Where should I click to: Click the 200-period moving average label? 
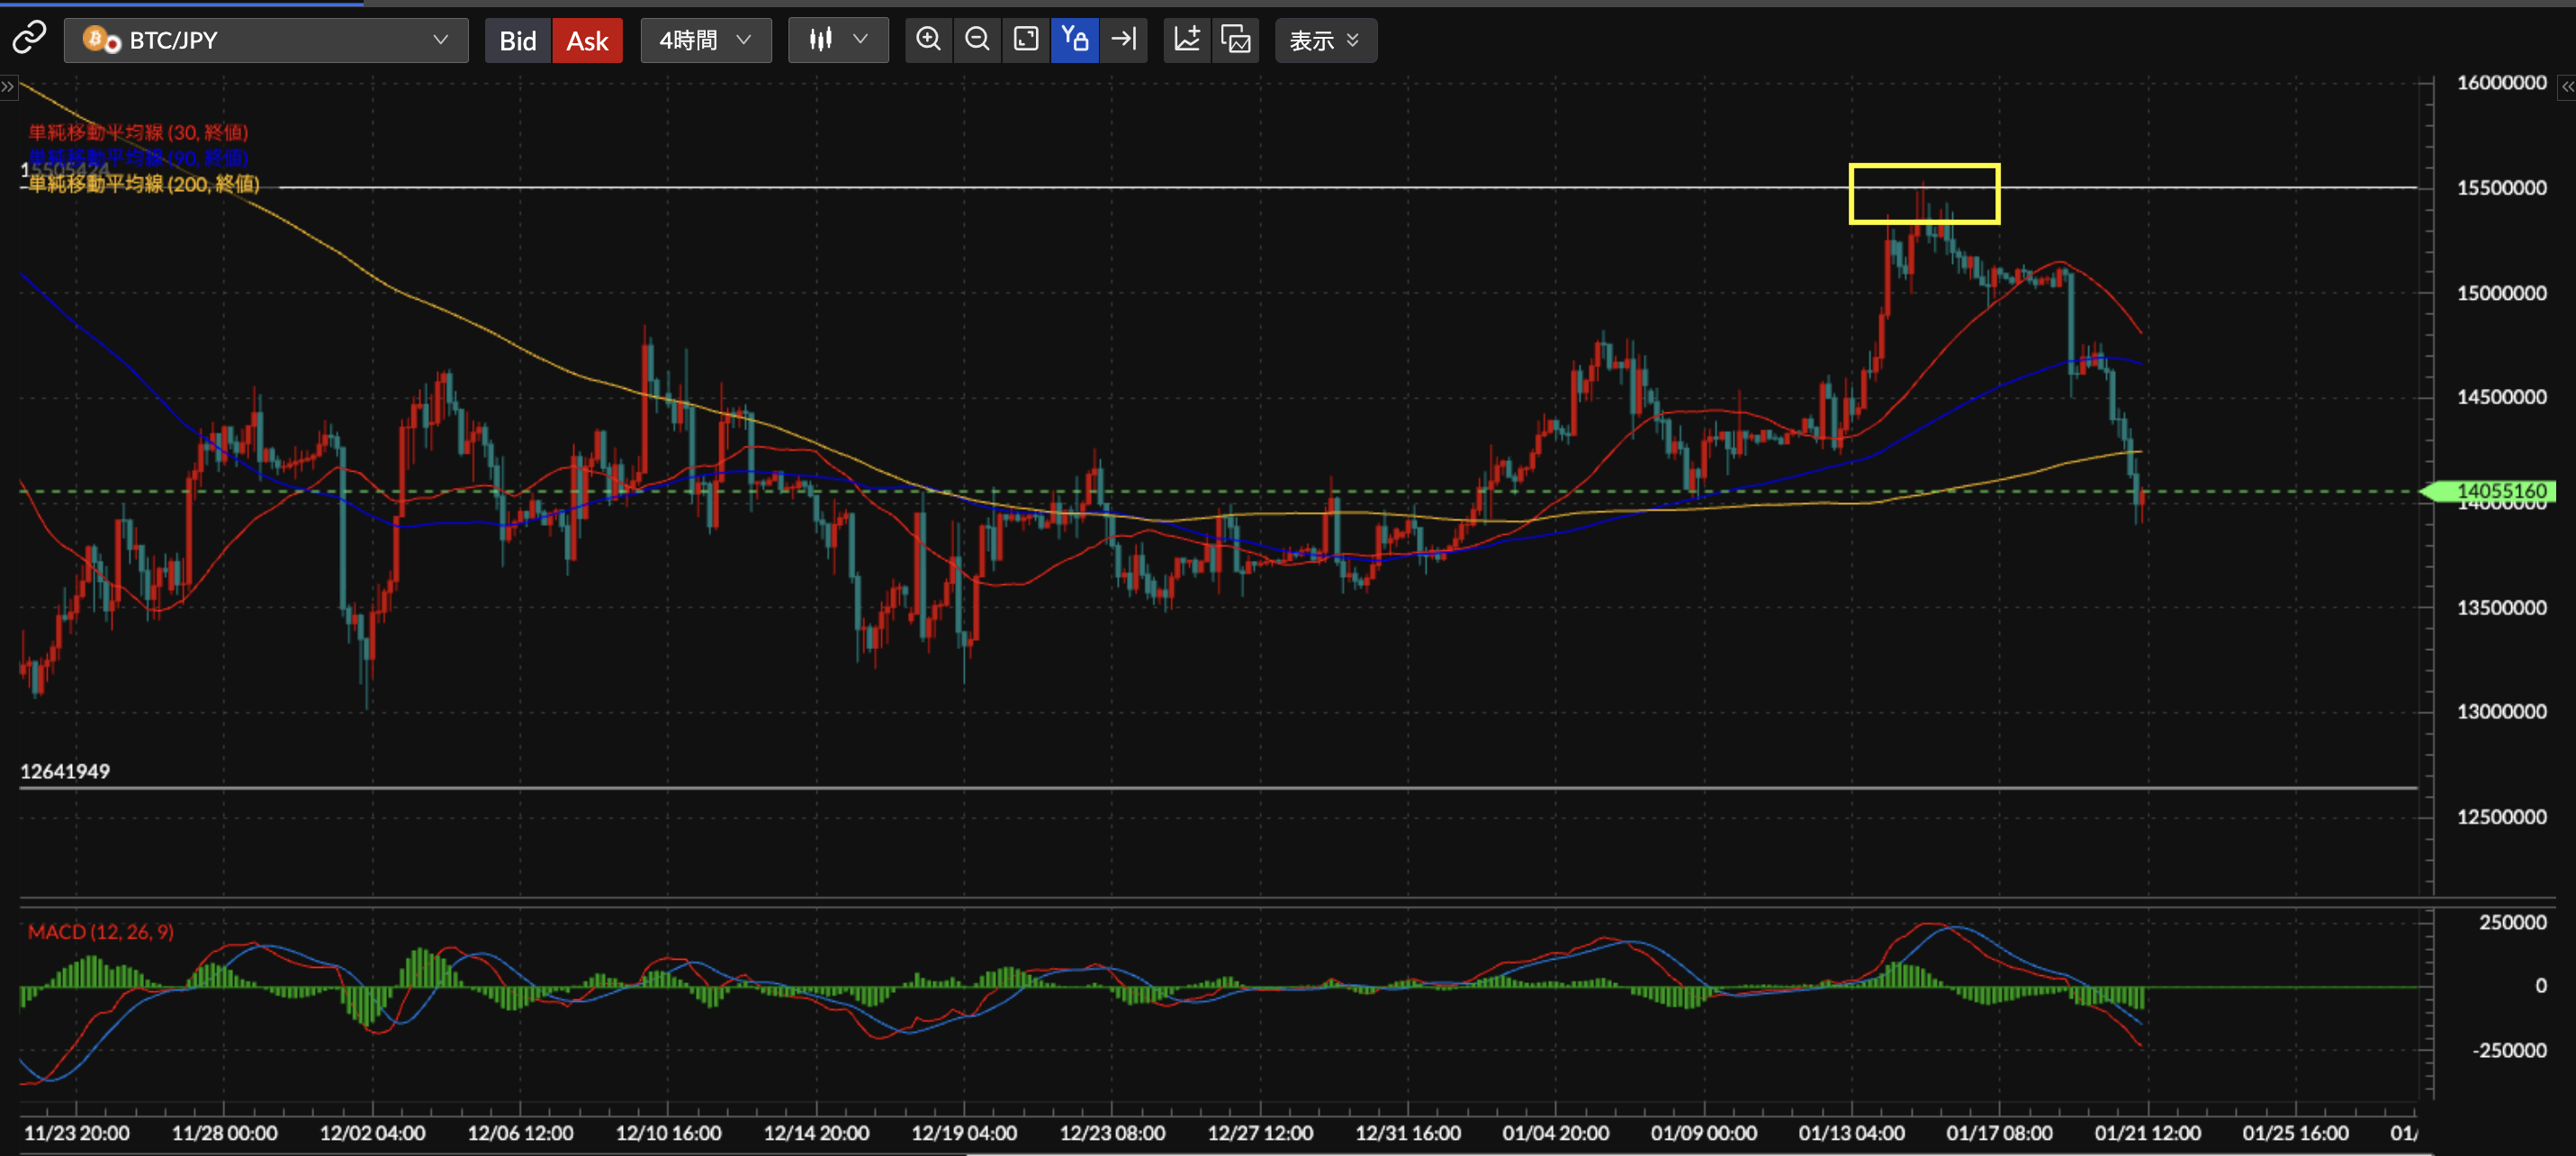143,184
